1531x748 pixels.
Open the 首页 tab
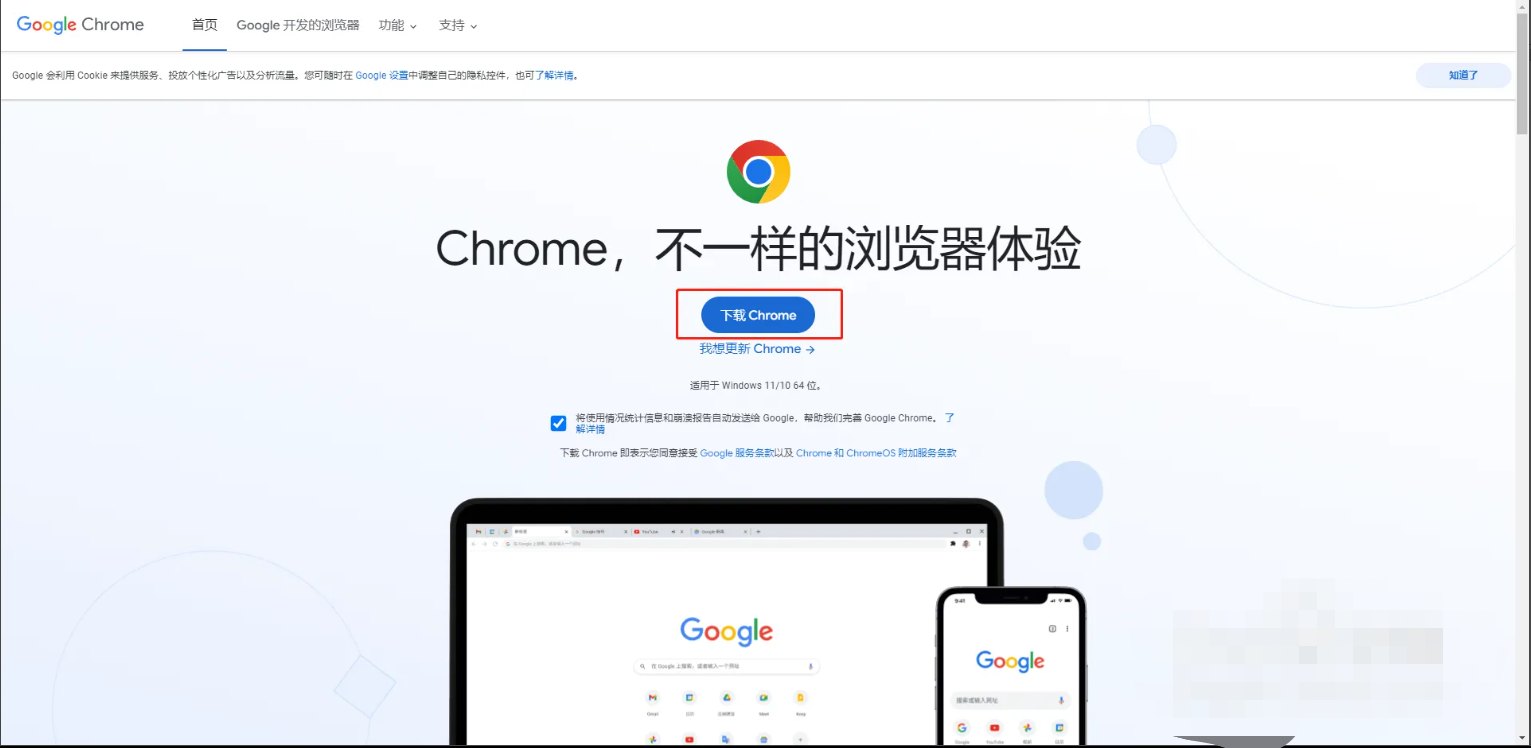204,25
